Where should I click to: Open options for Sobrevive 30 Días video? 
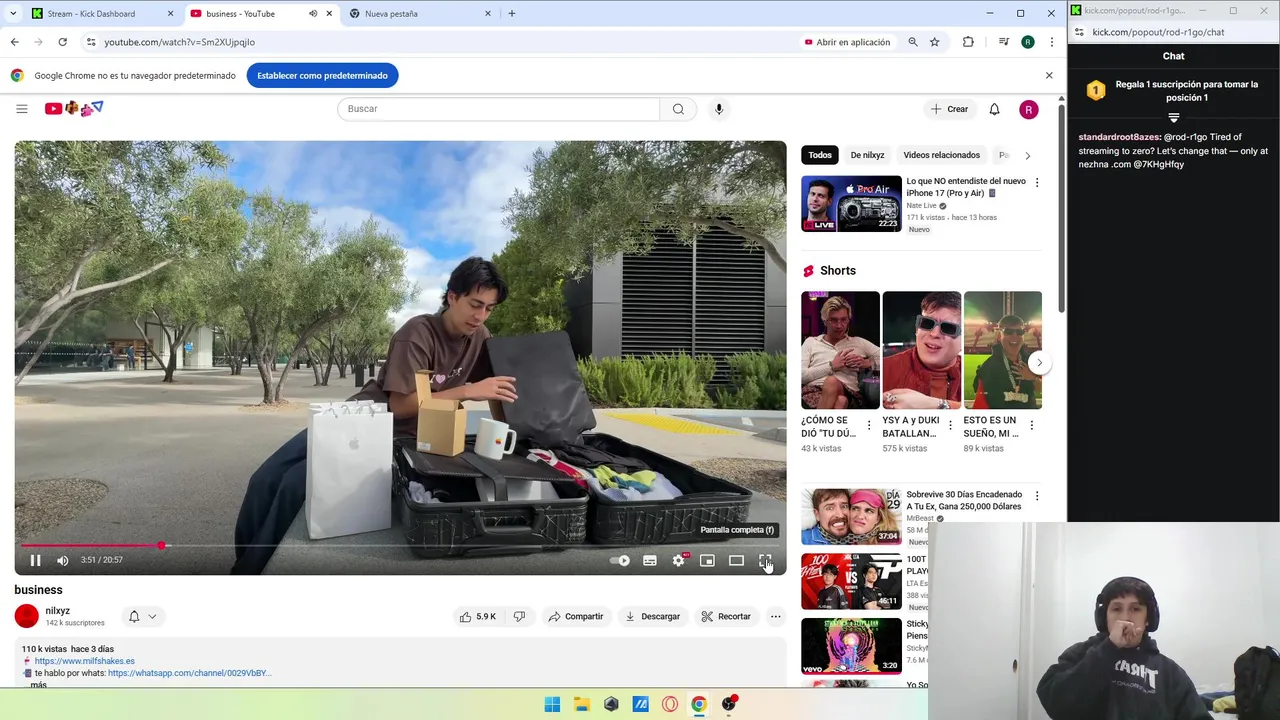point(1037,496)
